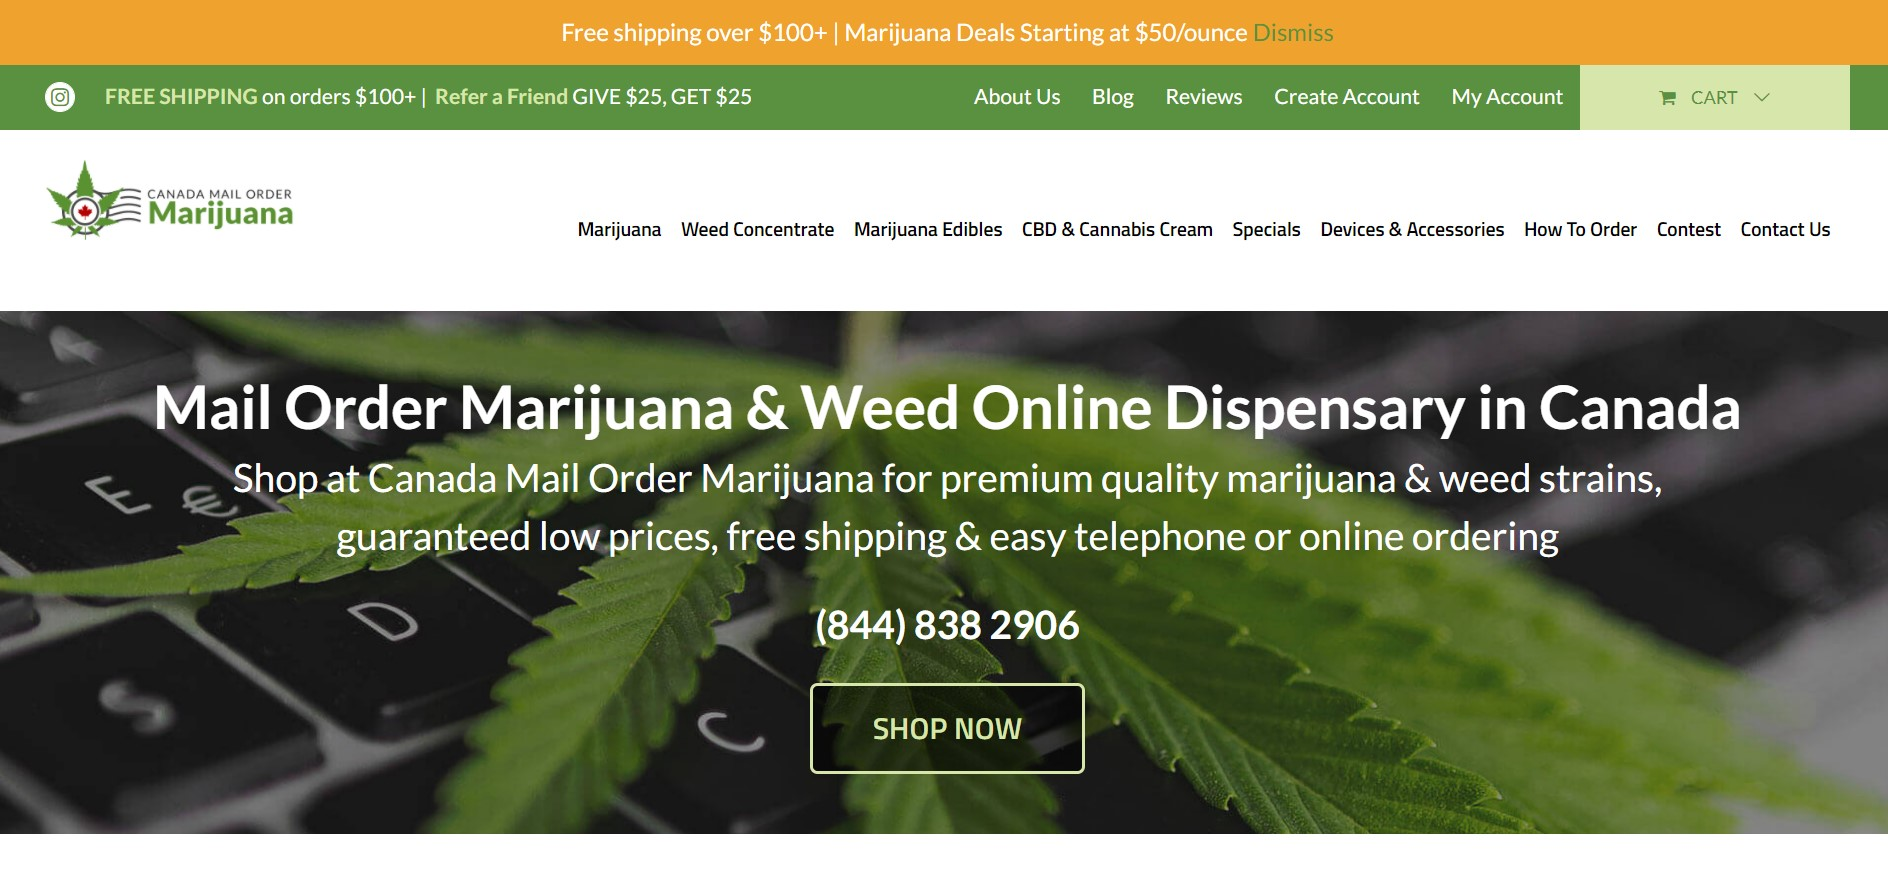This screenshot has height=891, width=1888.
Task: Dismiss the orange free shipping banner
Action: [1293, 33]
